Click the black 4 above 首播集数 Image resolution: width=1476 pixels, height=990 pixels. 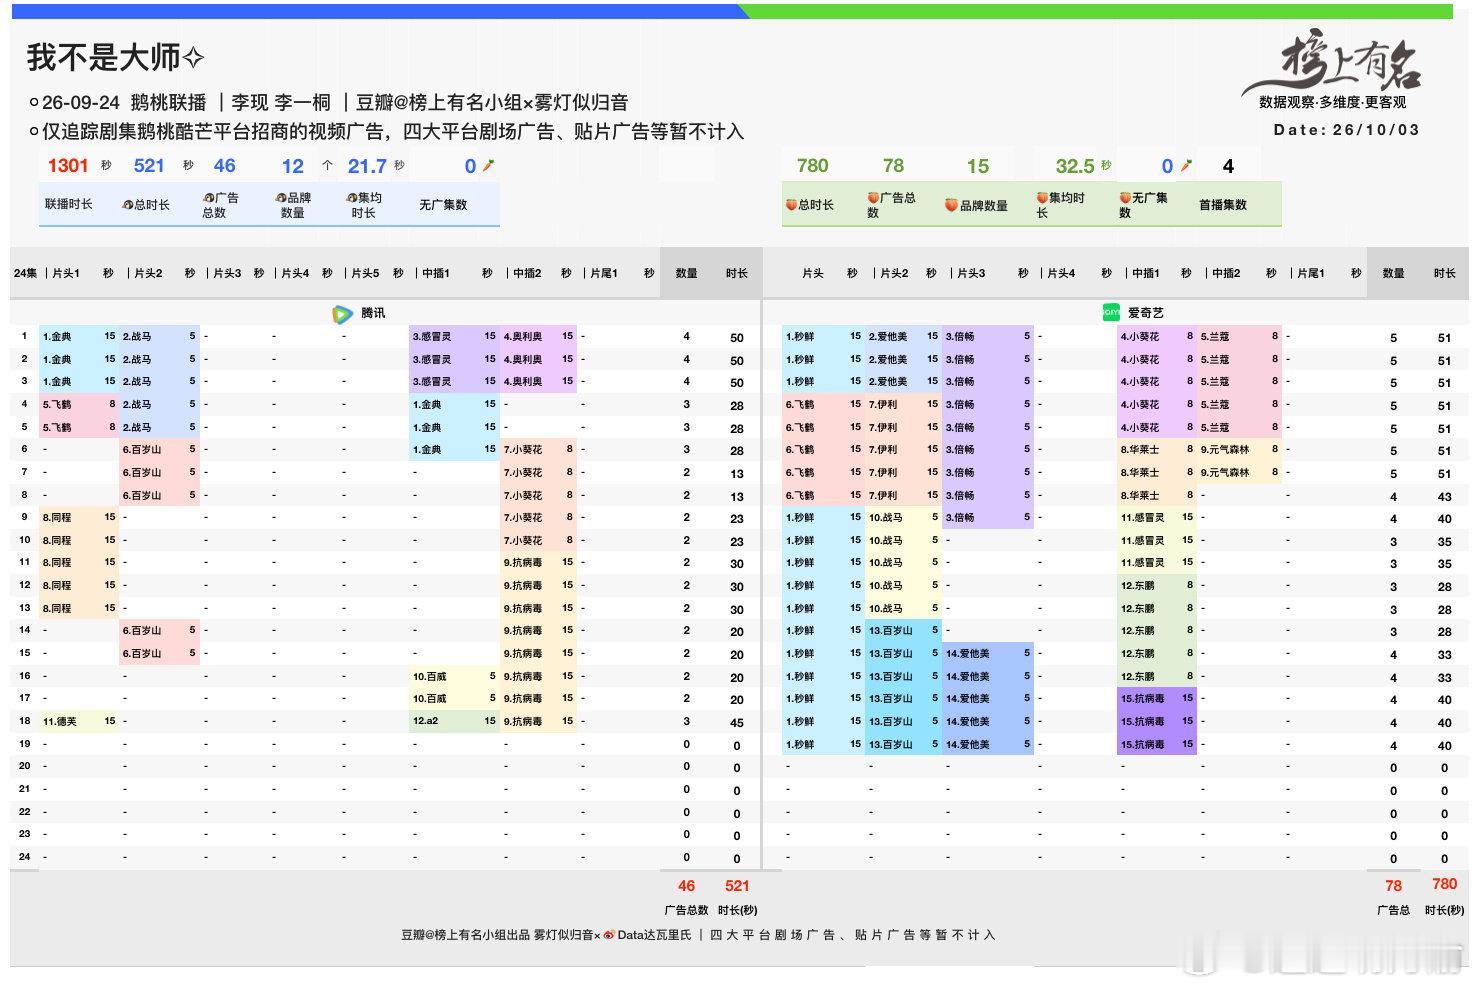[1228, 166]
